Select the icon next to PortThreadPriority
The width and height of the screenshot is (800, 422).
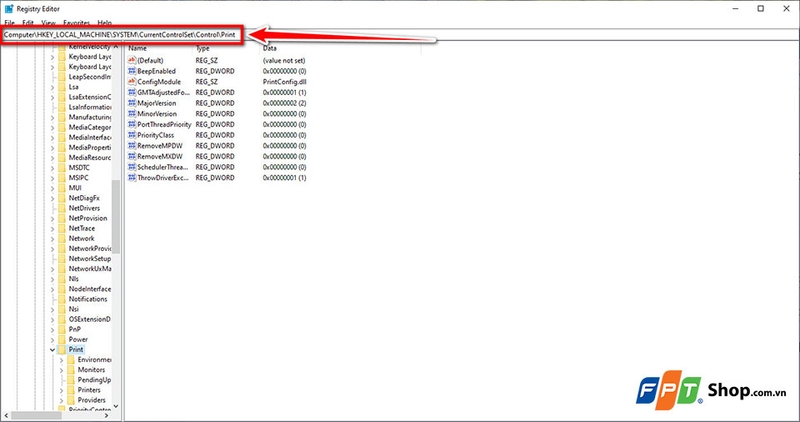click(x=132, y=125)
